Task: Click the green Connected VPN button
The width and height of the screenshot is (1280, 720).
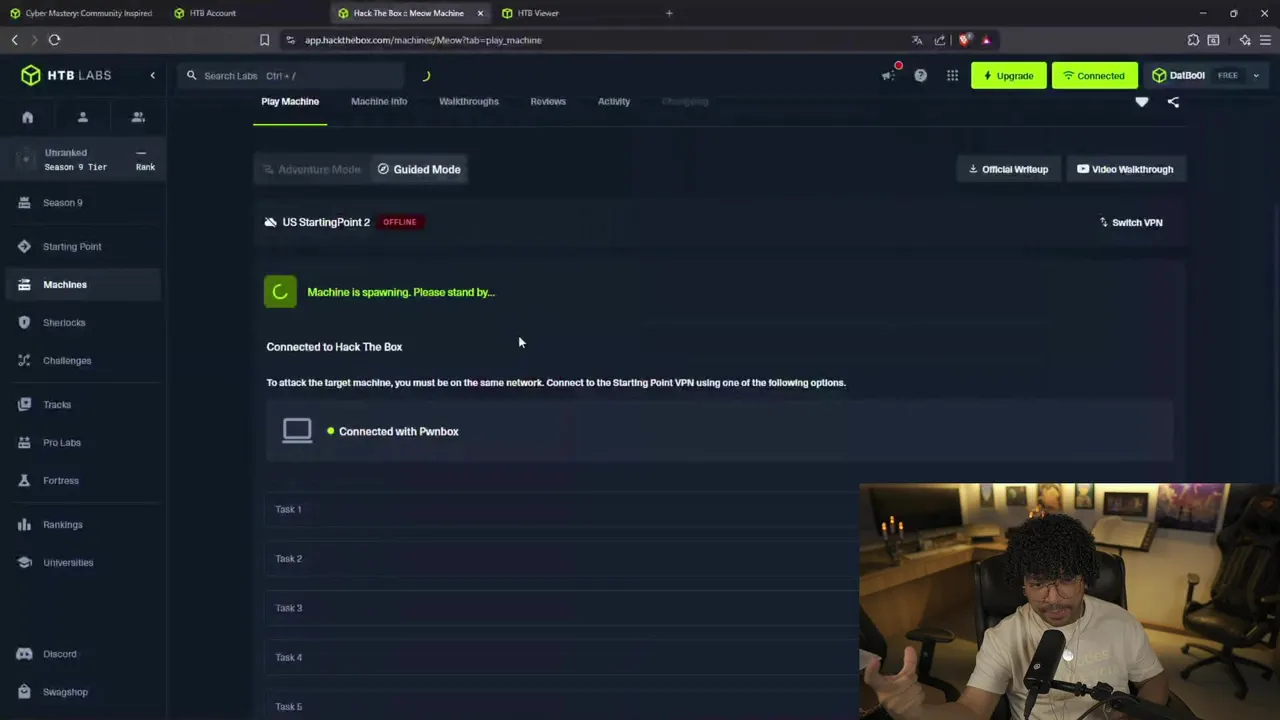Action: [1094, 76]
